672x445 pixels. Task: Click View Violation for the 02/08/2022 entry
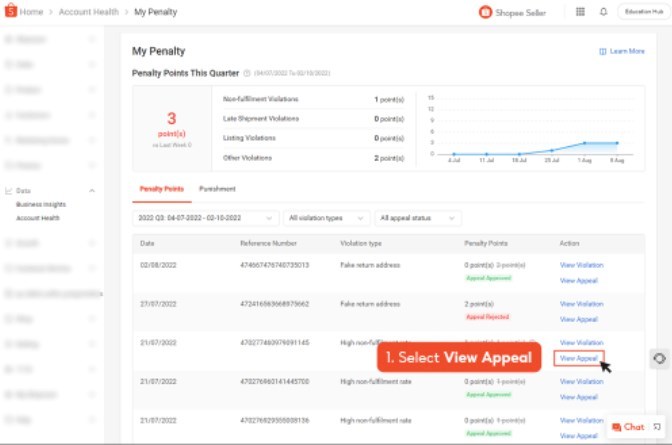click(x=581, y=265)
